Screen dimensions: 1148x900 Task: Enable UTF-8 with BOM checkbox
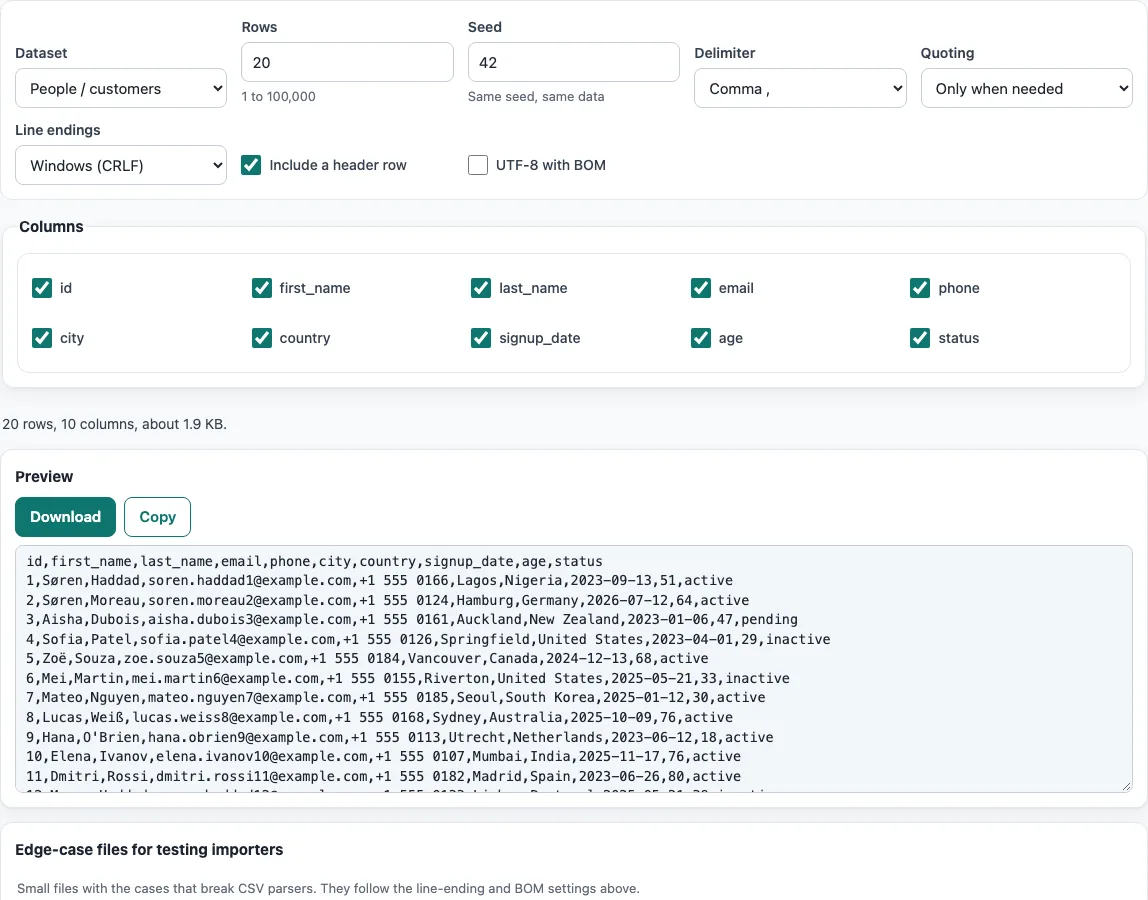tap(478, 165)
